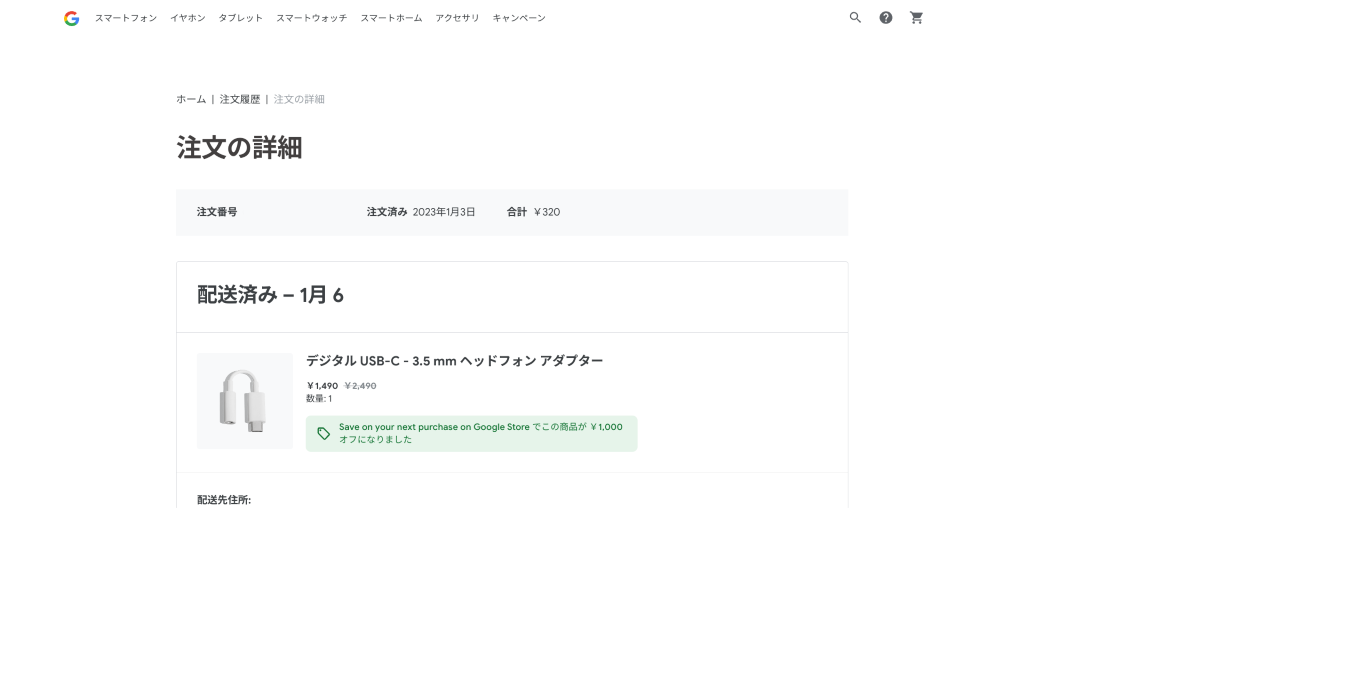The image size is (1366, 677).
Task: Click the struck-through price ￥2,490
Action: 360,386
